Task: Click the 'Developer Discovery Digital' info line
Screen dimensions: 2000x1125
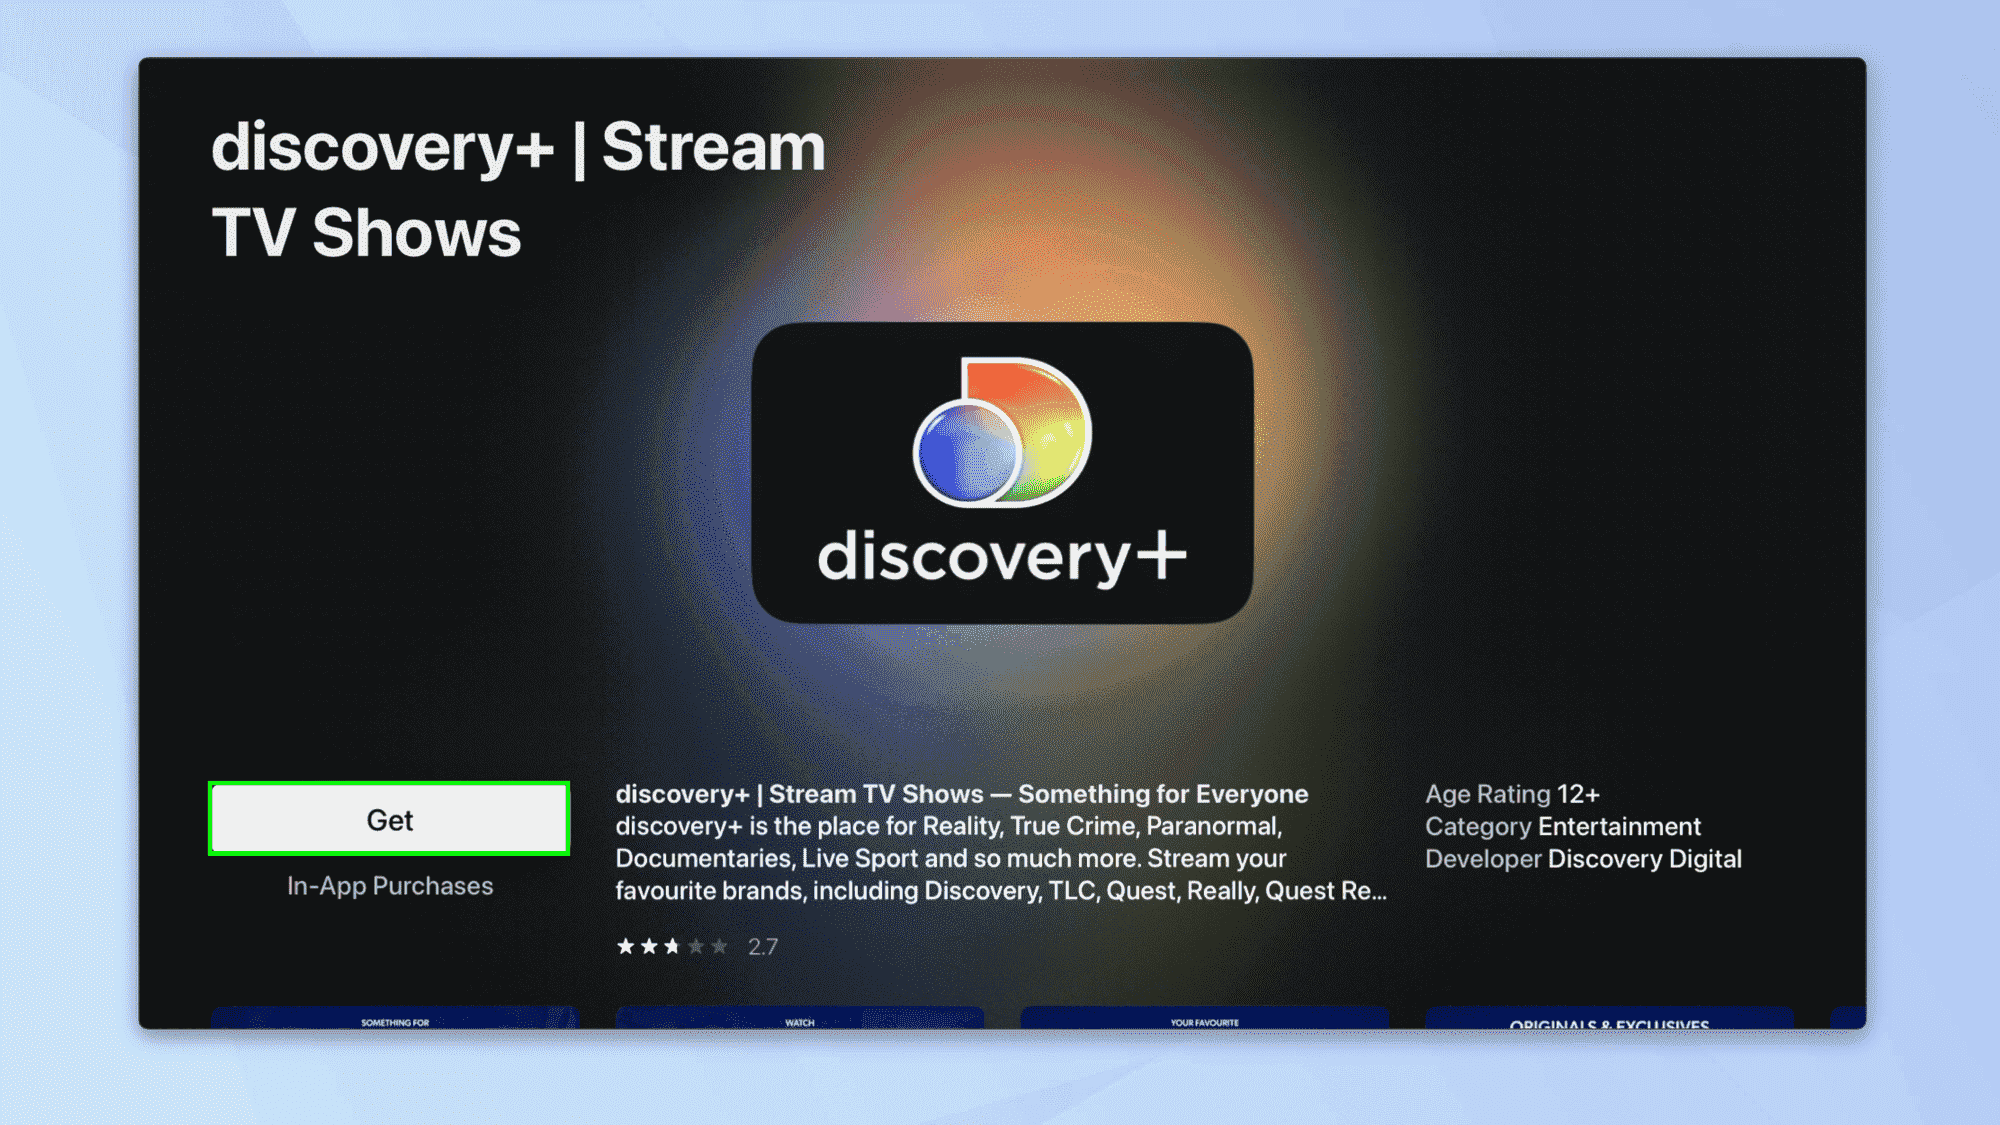Action: pos(1583,858)
